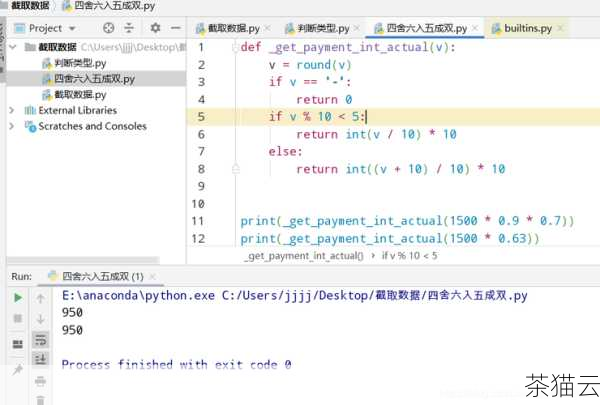The image size is (600, 405).
Task: Click the External Libraries icon
Action: point(30,110)
